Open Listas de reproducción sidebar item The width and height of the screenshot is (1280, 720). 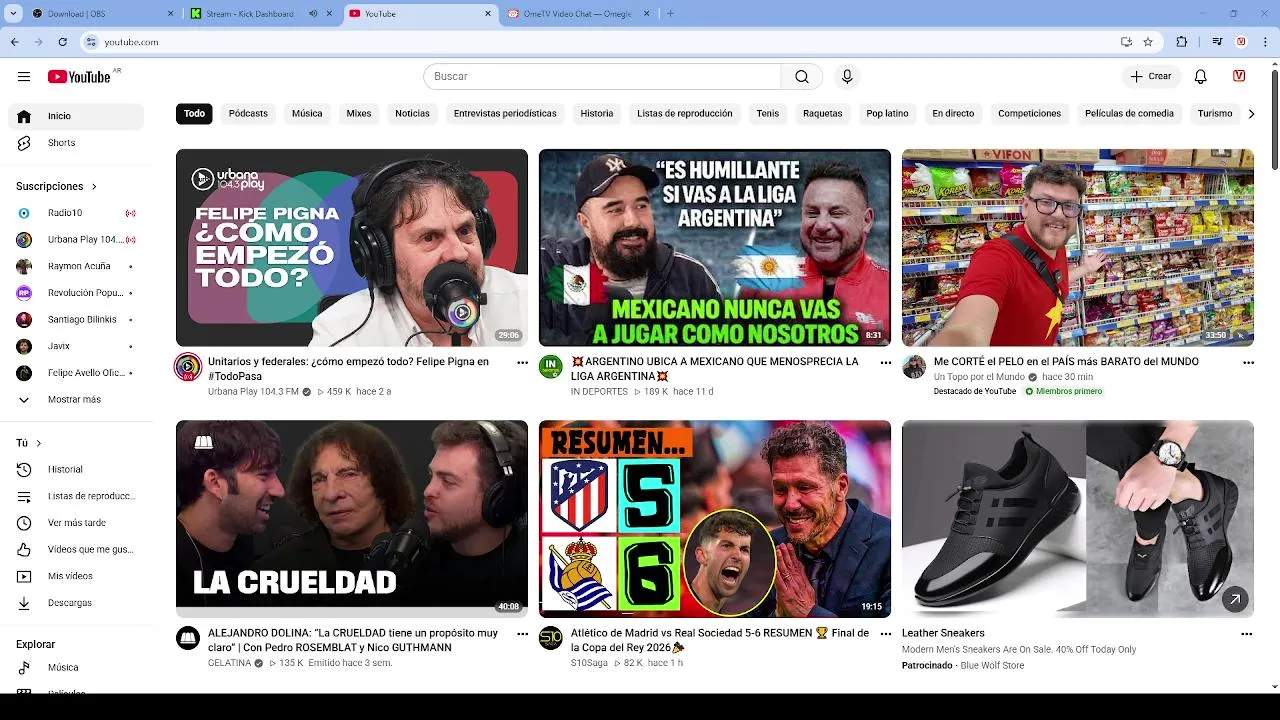click(x=76, y=496)
